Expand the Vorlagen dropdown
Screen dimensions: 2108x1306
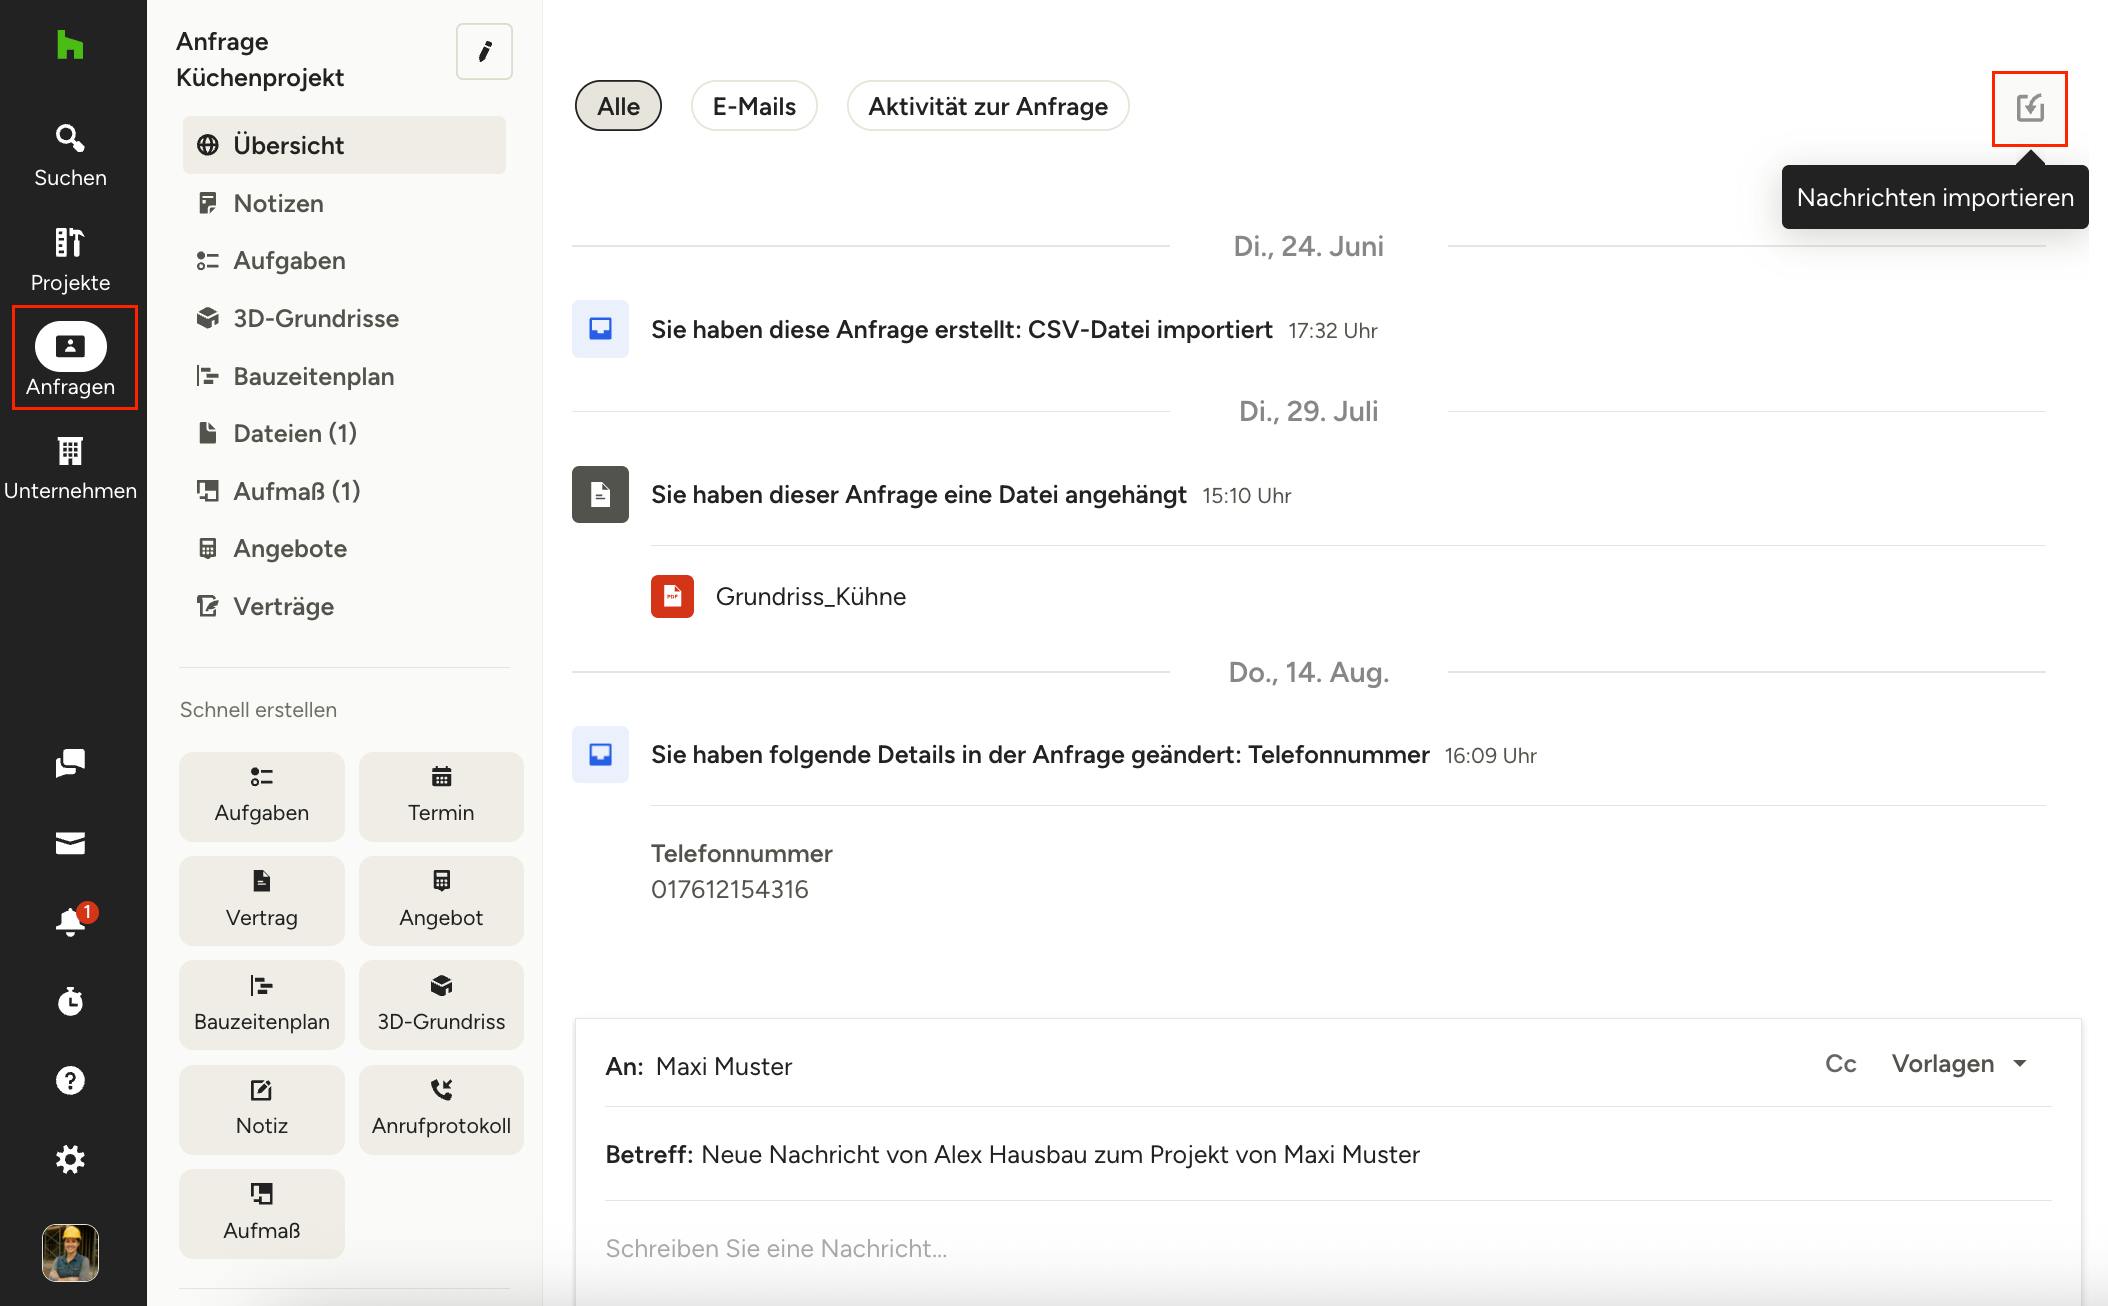click(1958, 1064)
